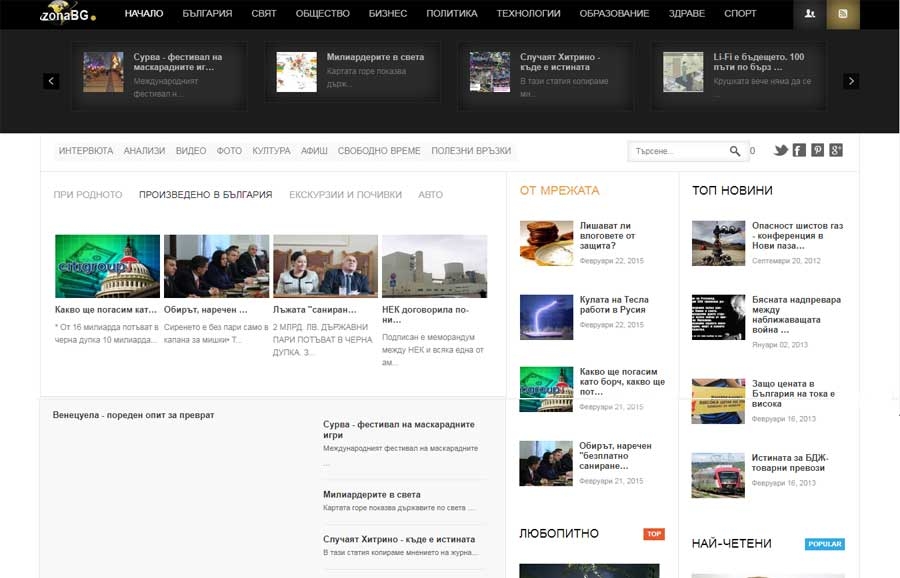Viewport: 900px width, 578px height.
Task: Open КУЛТУРА in the secondary menu
Action: 271,151
